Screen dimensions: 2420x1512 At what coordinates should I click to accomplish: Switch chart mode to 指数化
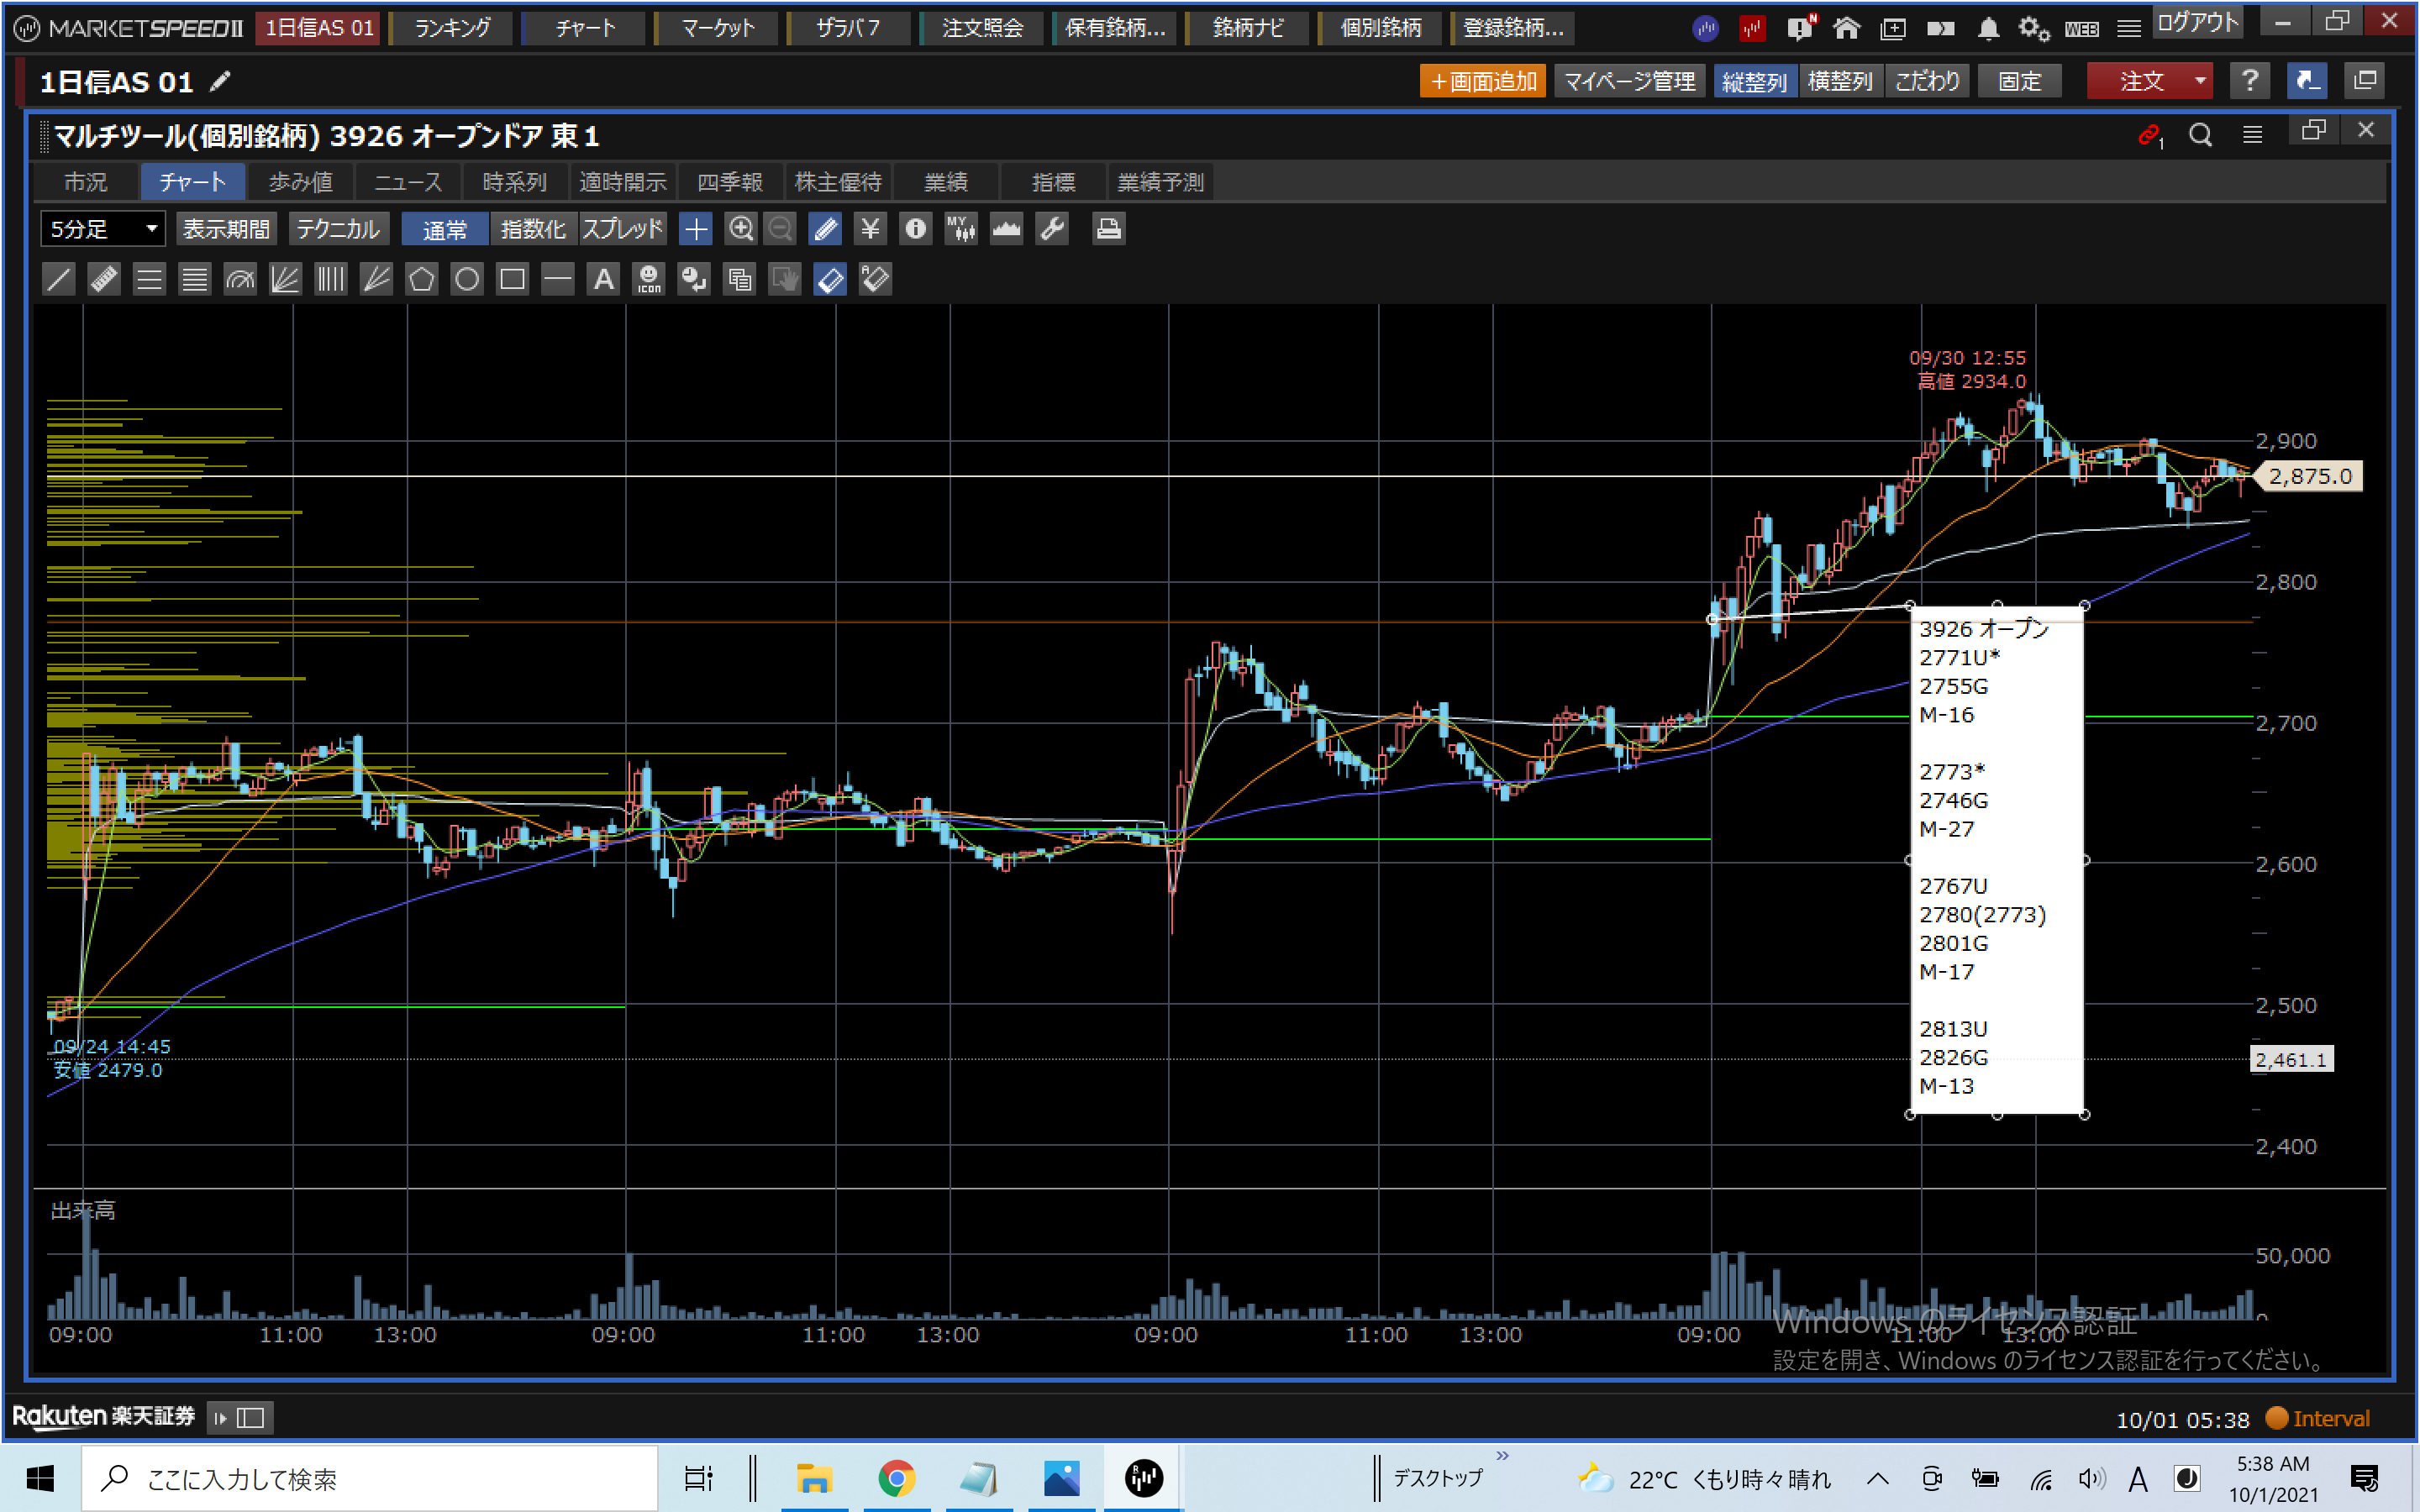tap(532, 229)
